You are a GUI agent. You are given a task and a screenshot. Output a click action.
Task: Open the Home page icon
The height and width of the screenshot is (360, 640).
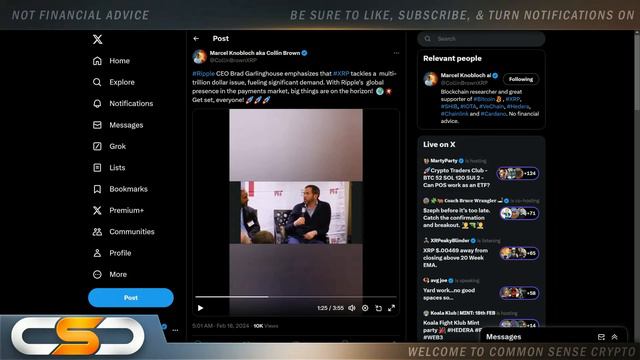[97, 61]
